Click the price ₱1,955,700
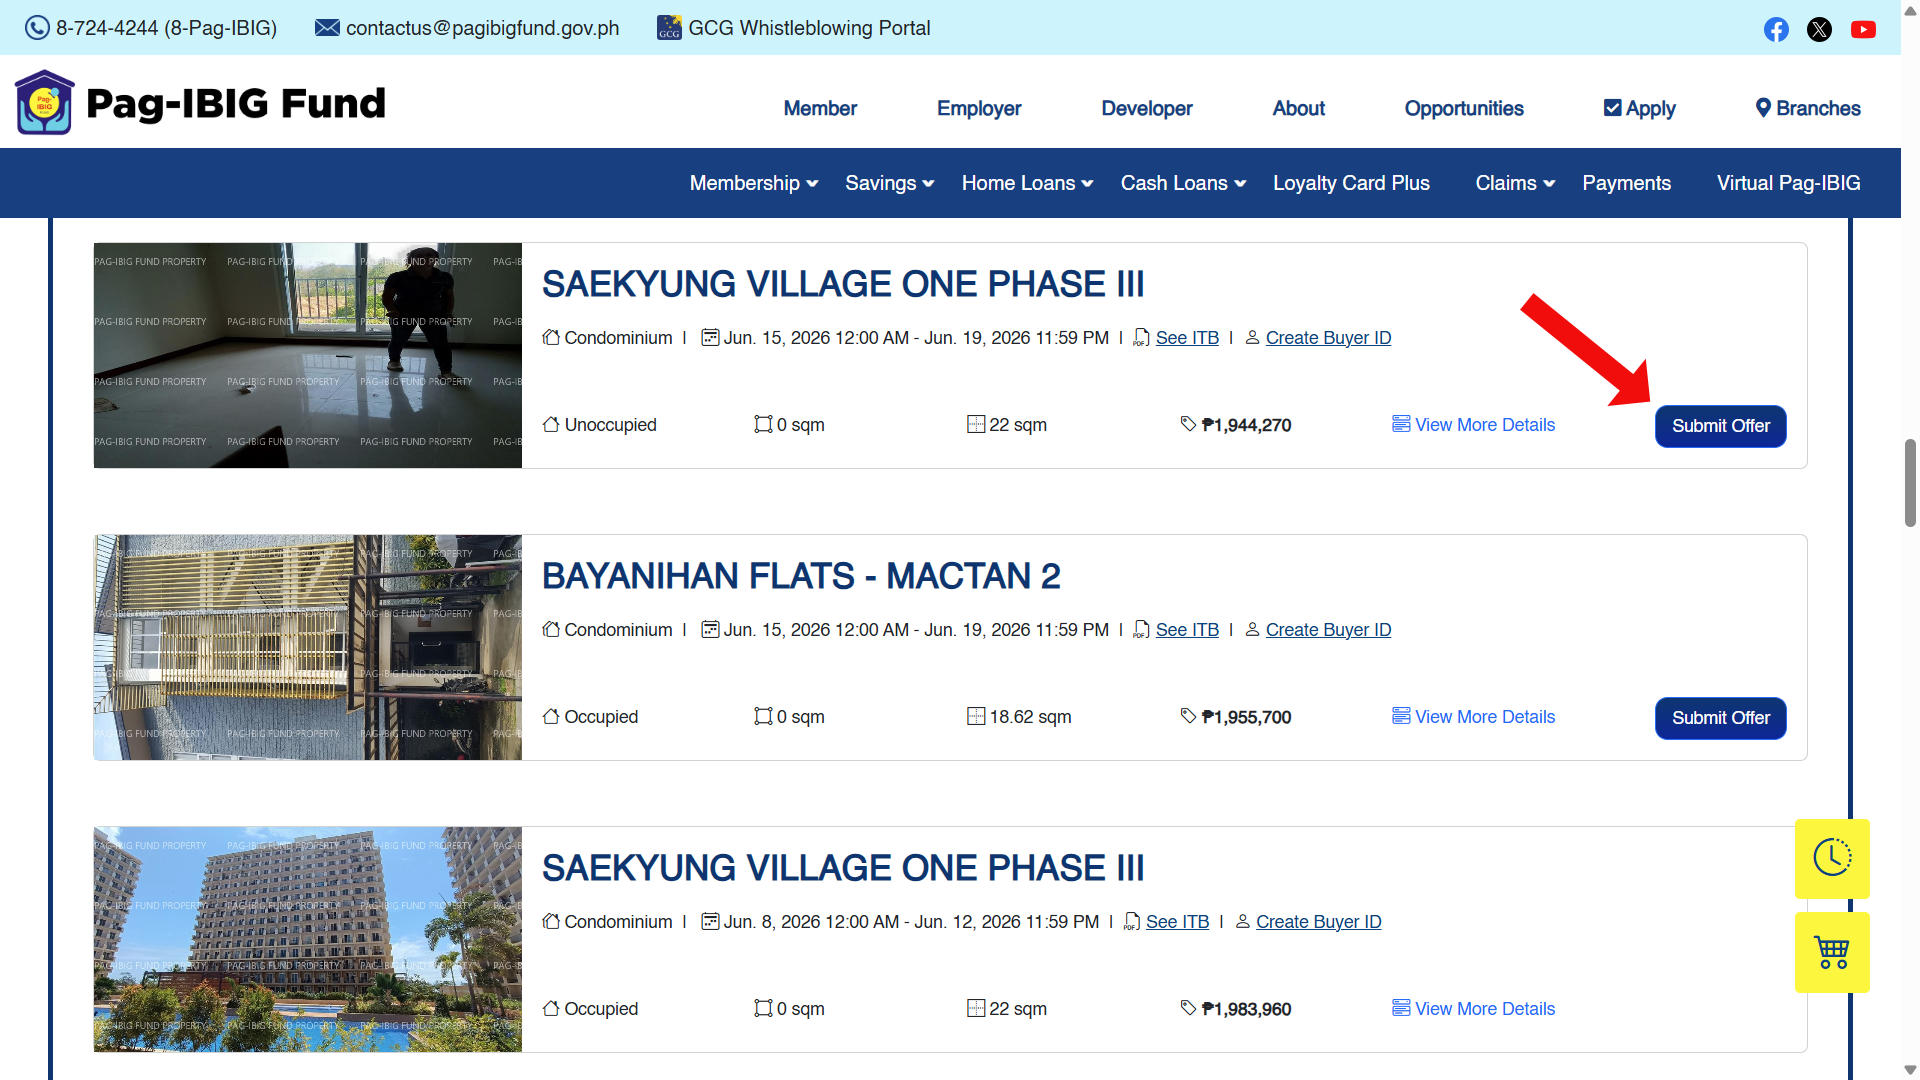1920x1080 pixels. coord(1246,717)
